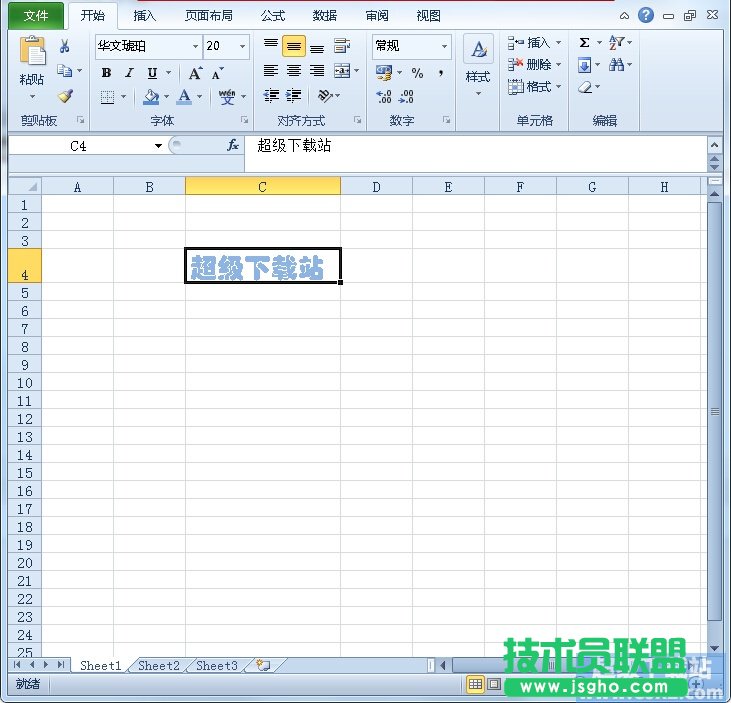Toggle bold formatting
The height and width of the screenshot is (703, 731).
click(x=107, y=73)
